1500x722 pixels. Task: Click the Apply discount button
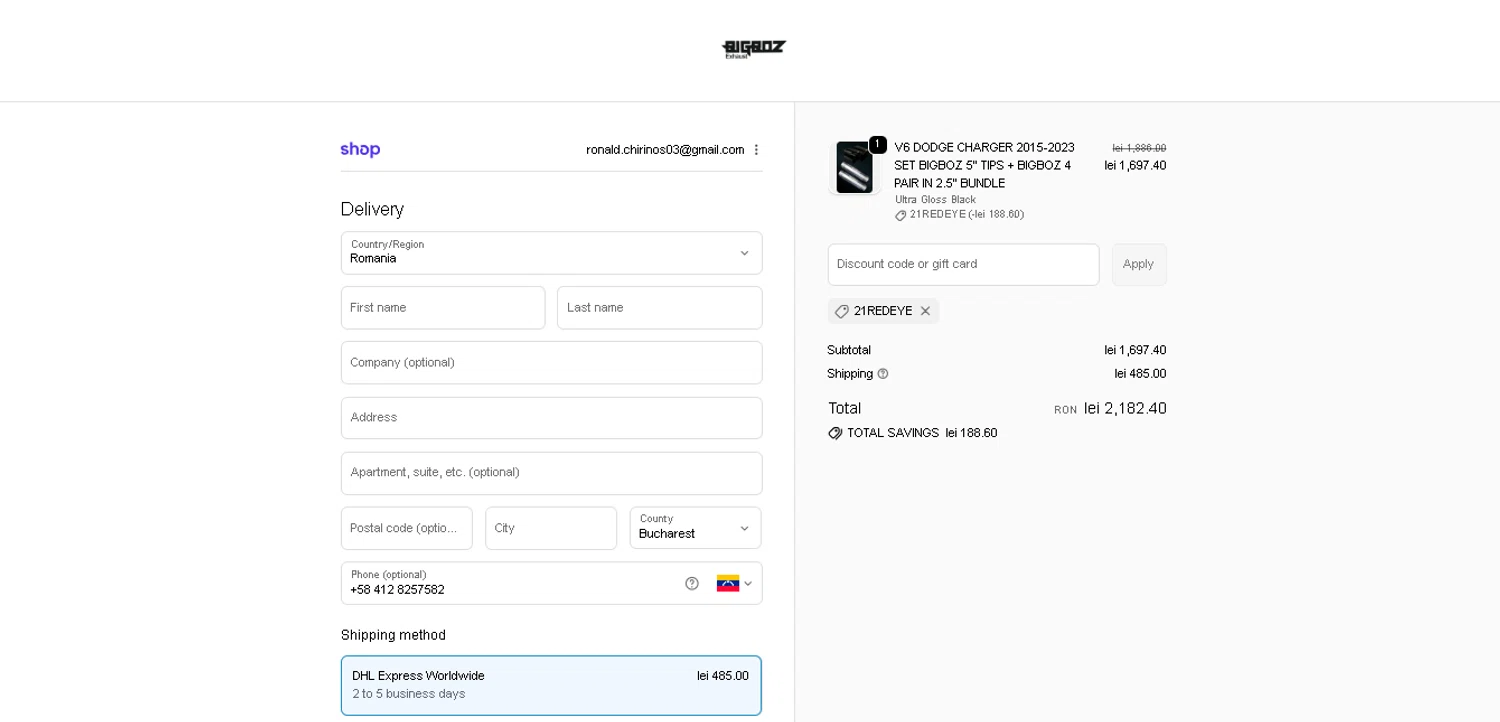(x=1139, y=265)
